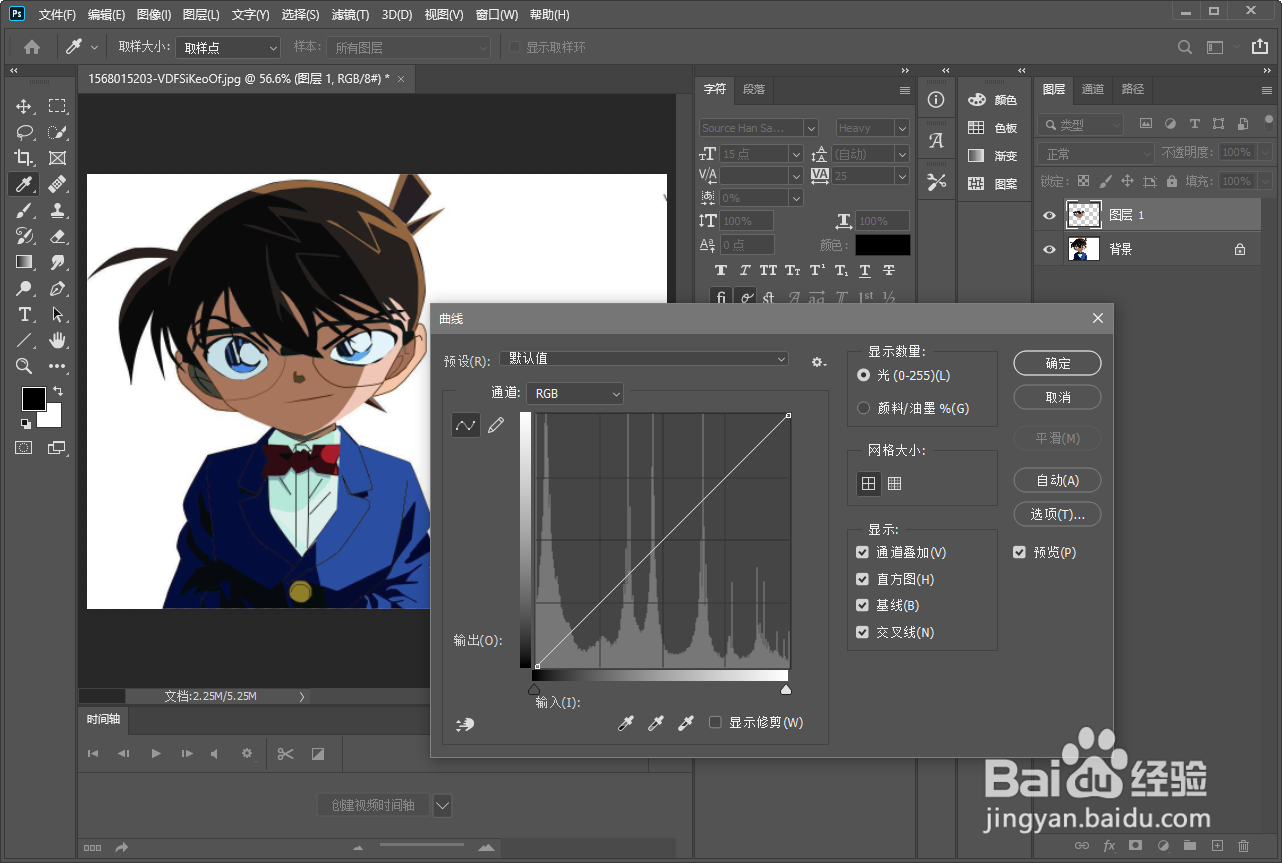
Task: Open the 图像(I) menu
Action: click(x=154, y=15)
